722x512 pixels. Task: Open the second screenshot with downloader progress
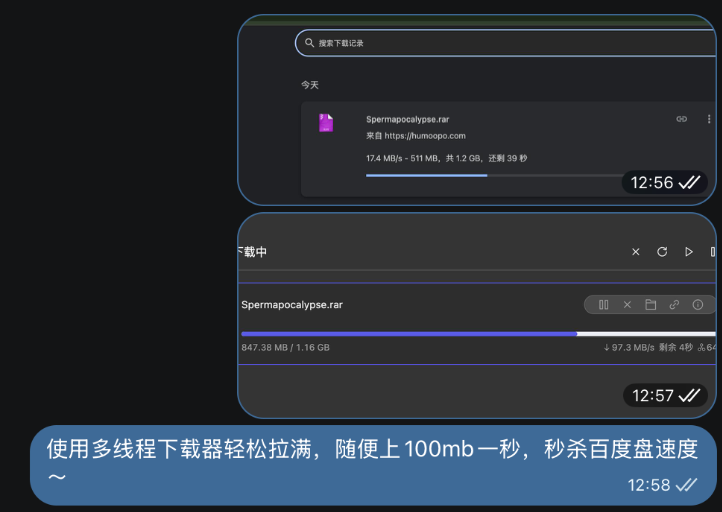(477, 315)
